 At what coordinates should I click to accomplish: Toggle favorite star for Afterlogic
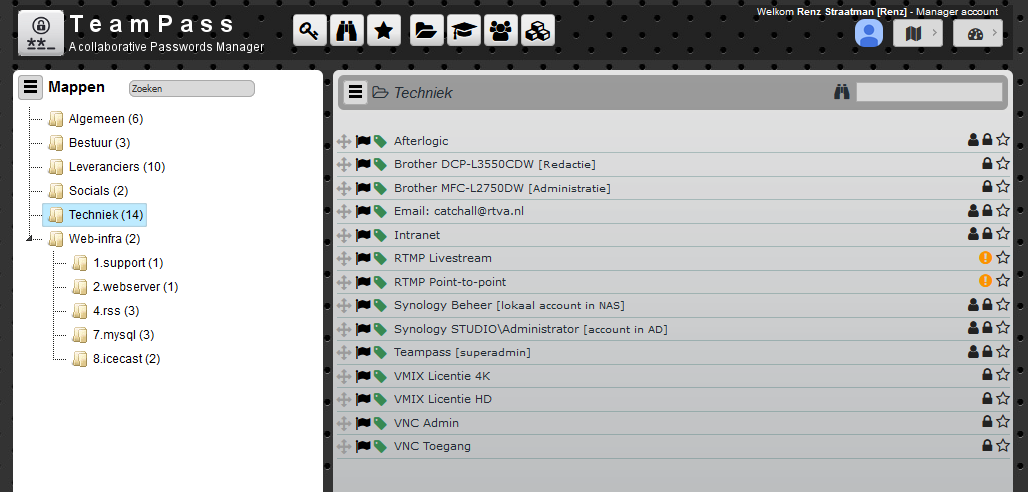tap(1003, 139)
